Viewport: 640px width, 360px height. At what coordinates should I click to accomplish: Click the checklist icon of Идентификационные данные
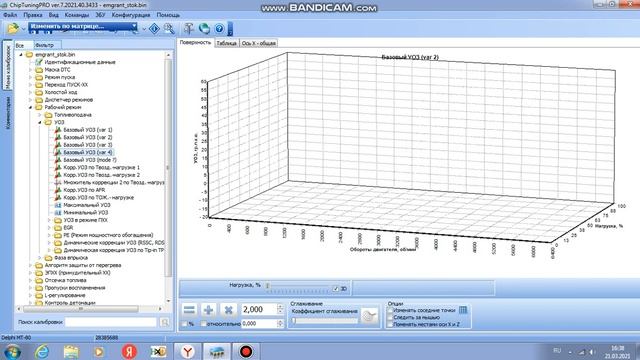pos(39,62)
